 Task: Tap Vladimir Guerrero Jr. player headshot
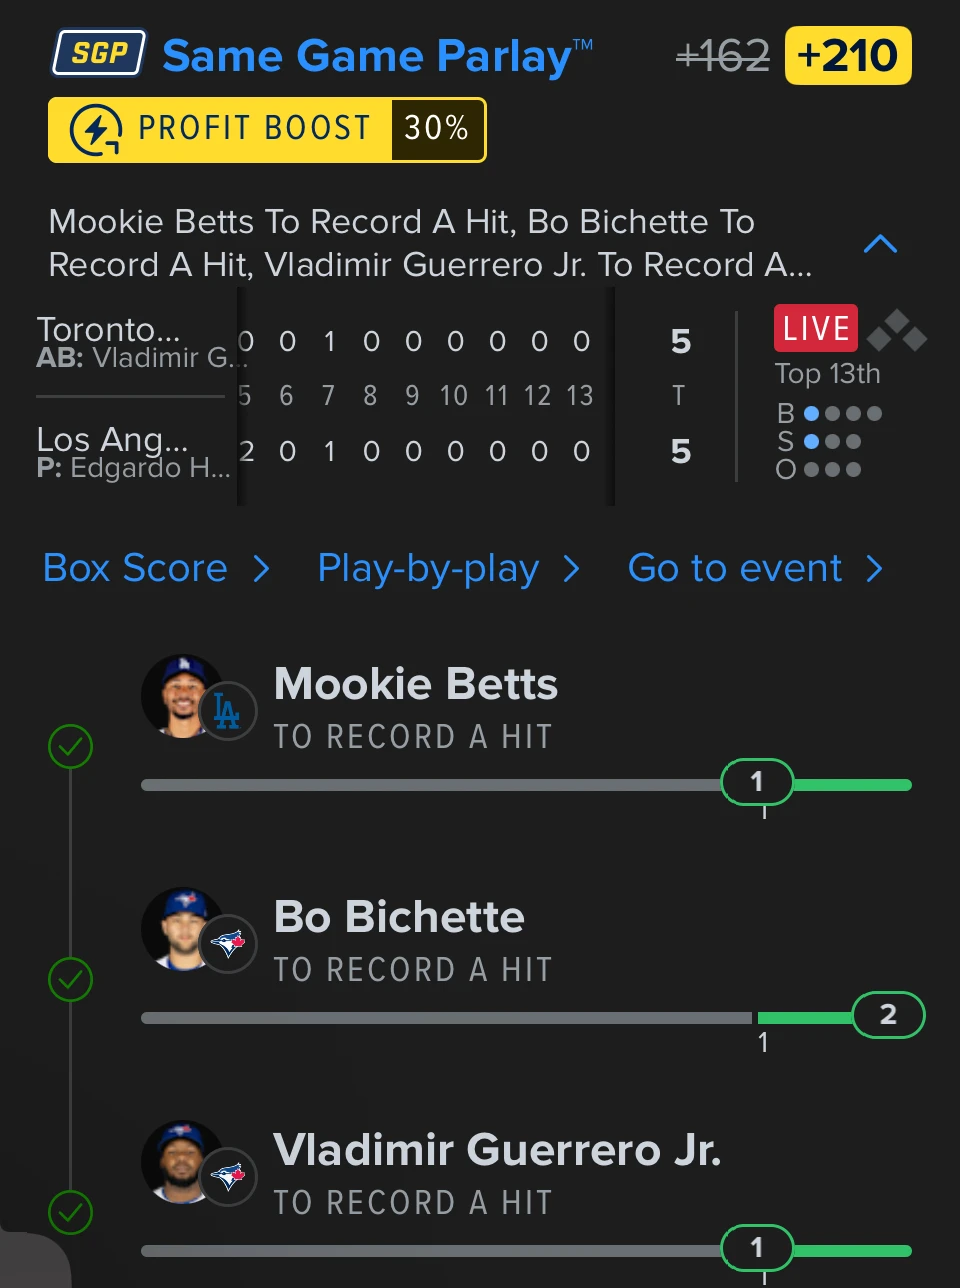(x=183, y=1162)
